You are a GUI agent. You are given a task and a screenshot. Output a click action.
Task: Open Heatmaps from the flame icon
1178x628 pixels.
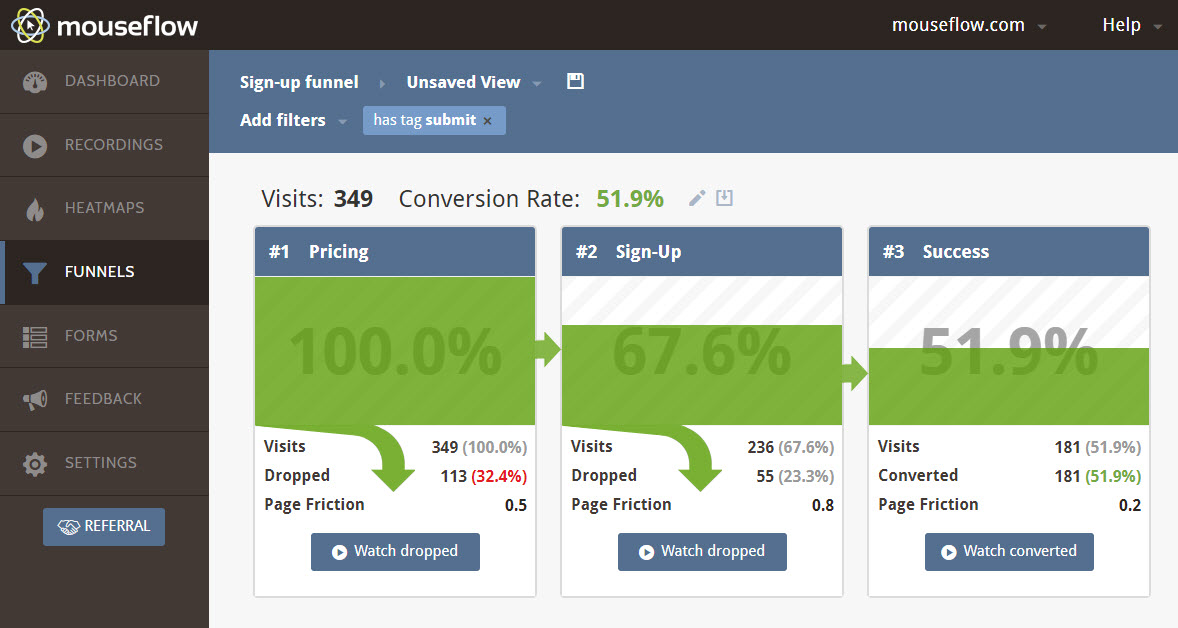[35, 210]
